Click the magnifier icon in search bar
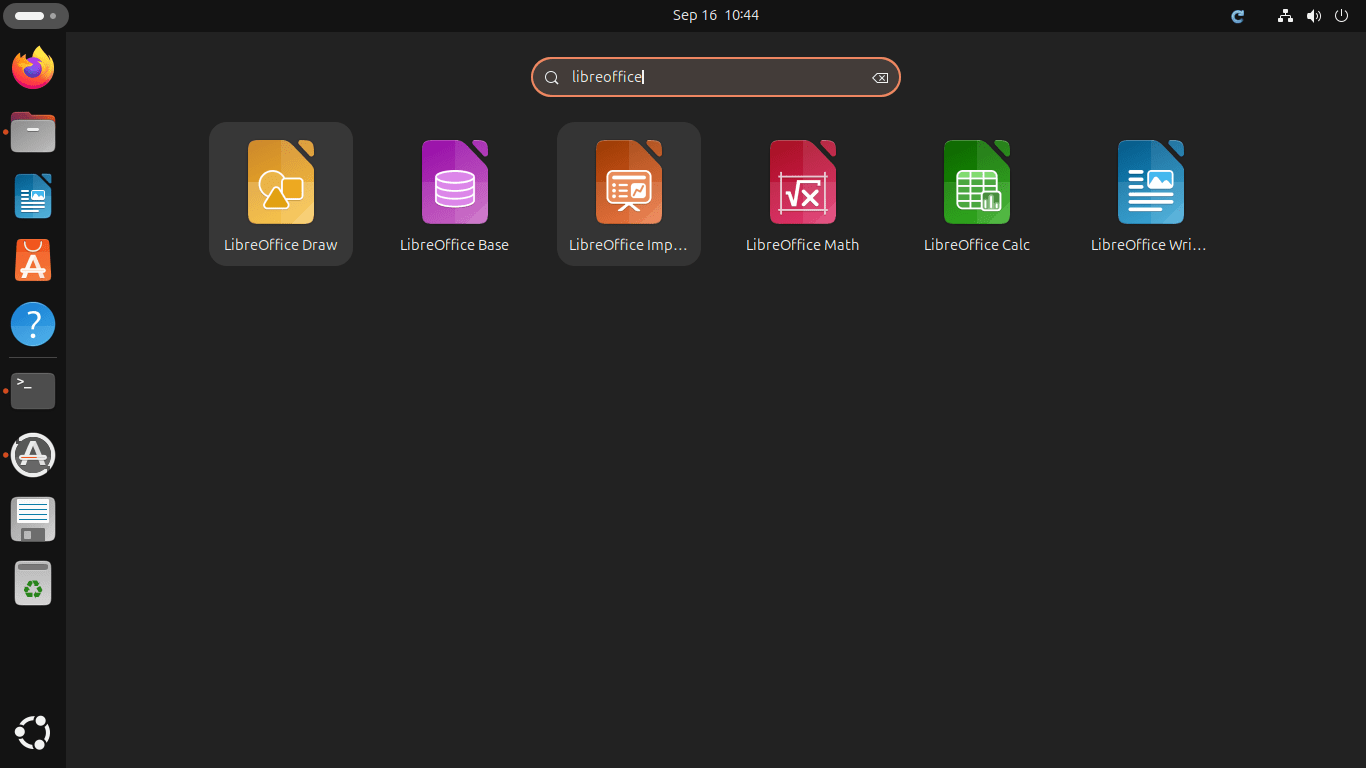Viewport: 1366px width, 768px height. tap(551, 78)
